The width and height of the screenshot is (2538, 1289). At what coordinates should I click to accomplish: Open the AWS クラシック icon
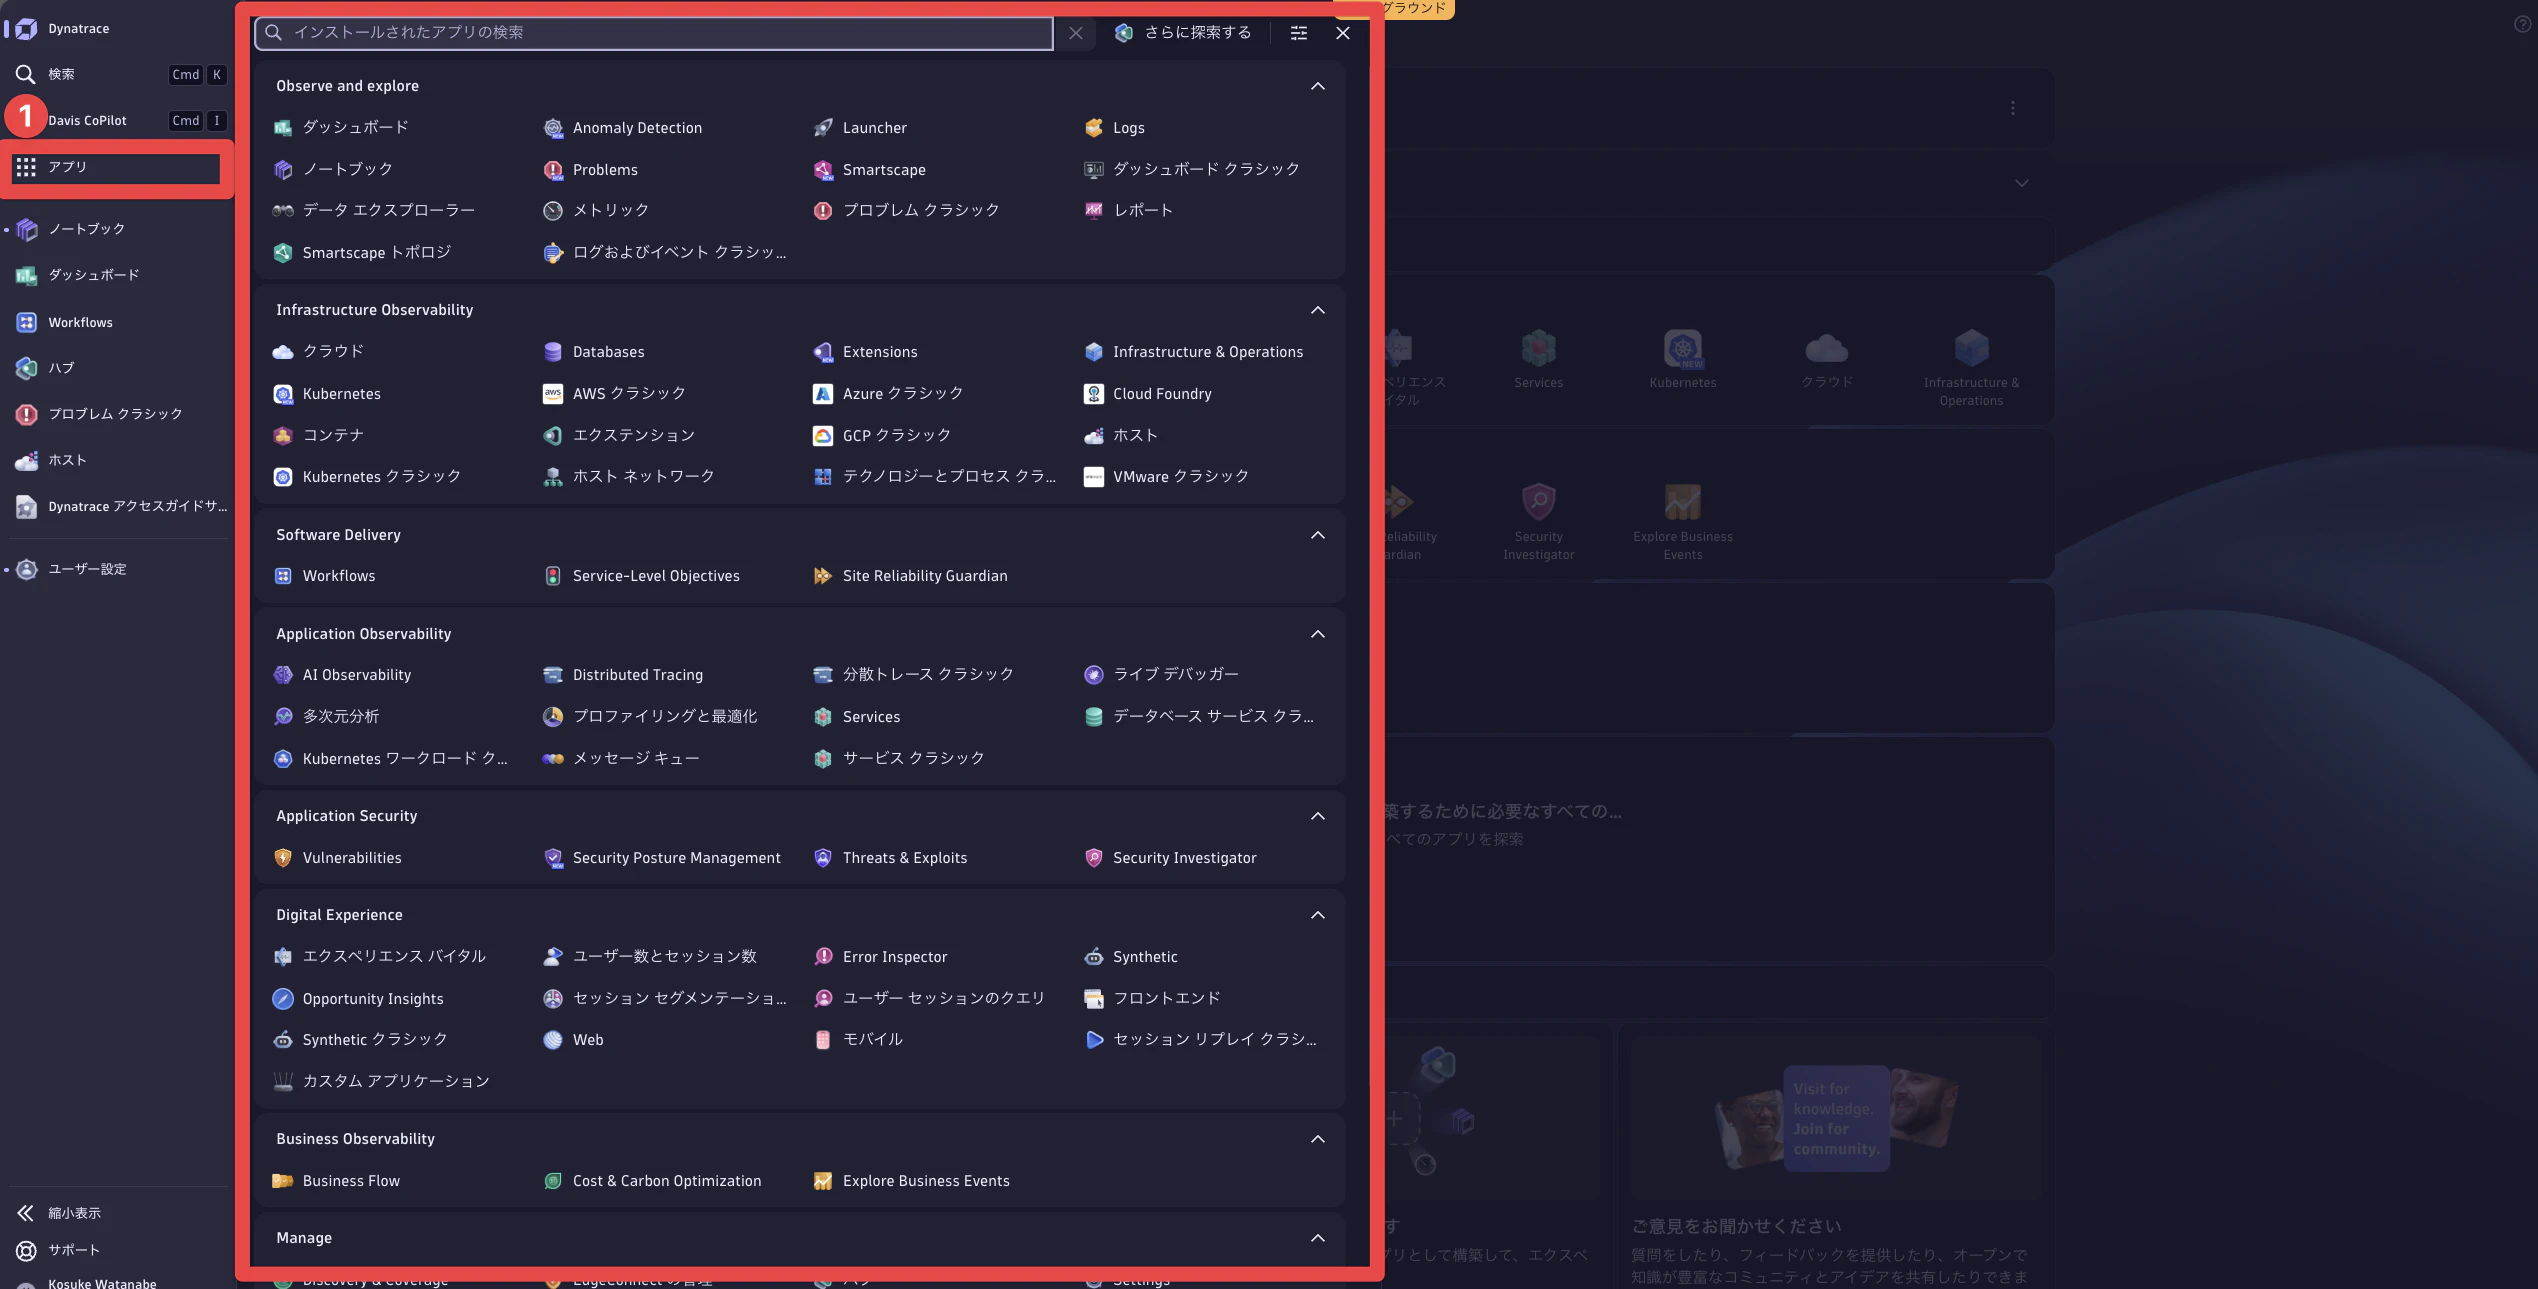(x=553, y=394)
